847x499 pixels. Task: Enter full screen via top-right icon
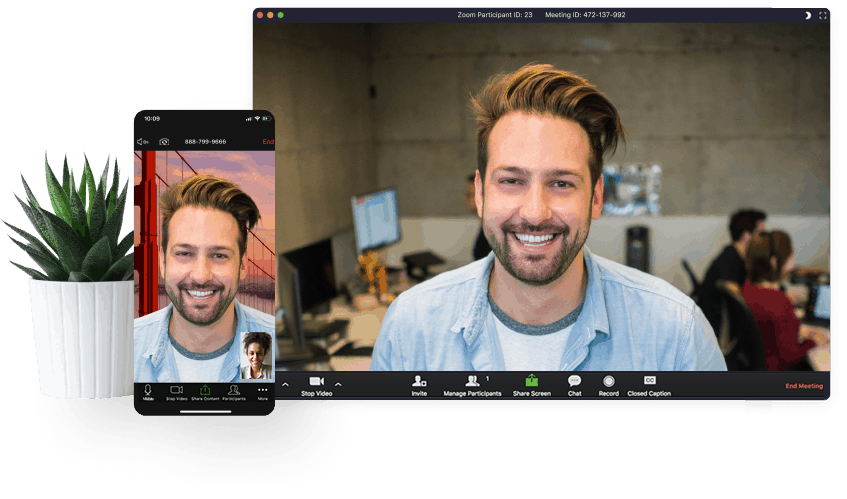point(823,15)
